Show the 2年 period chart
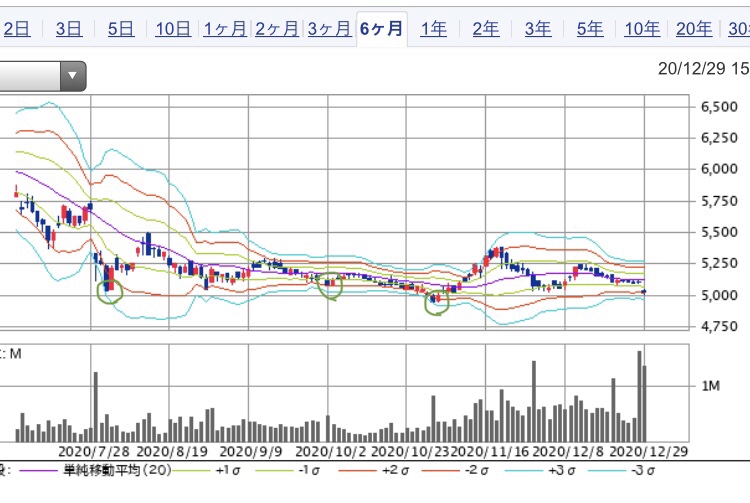Viewport: 750px width, 503px height. (x=485, y=28)
